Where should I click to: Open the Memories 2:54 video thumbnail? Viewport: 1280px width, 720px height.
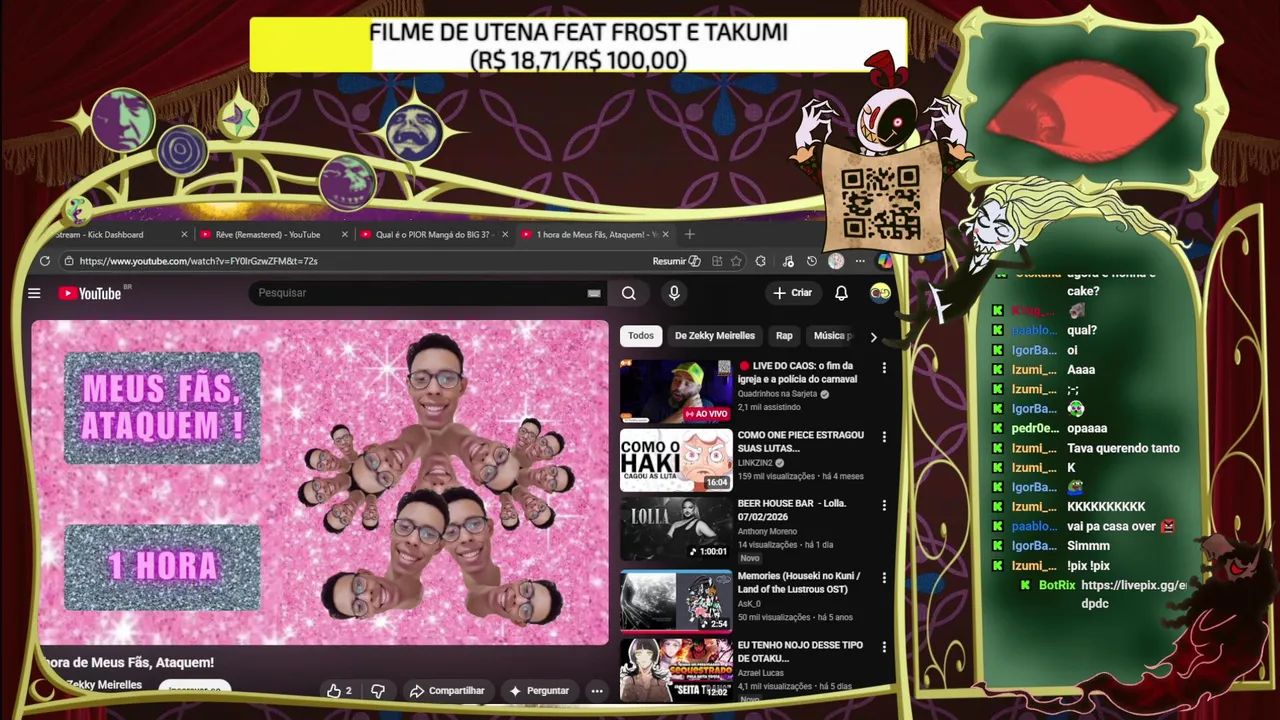coord(676,601)
